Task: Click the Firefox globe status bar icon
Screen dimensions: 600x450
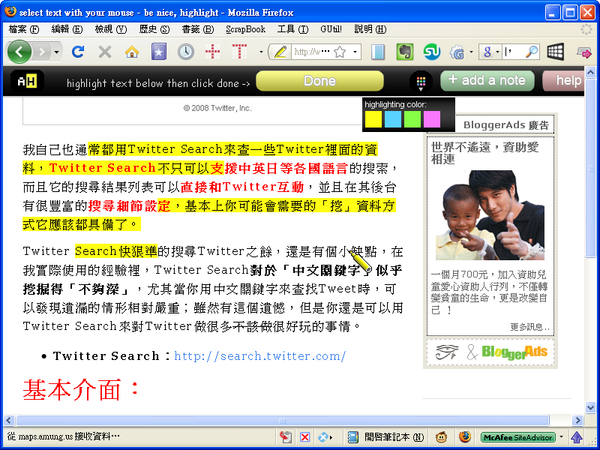Action: [x=465, y=437]
